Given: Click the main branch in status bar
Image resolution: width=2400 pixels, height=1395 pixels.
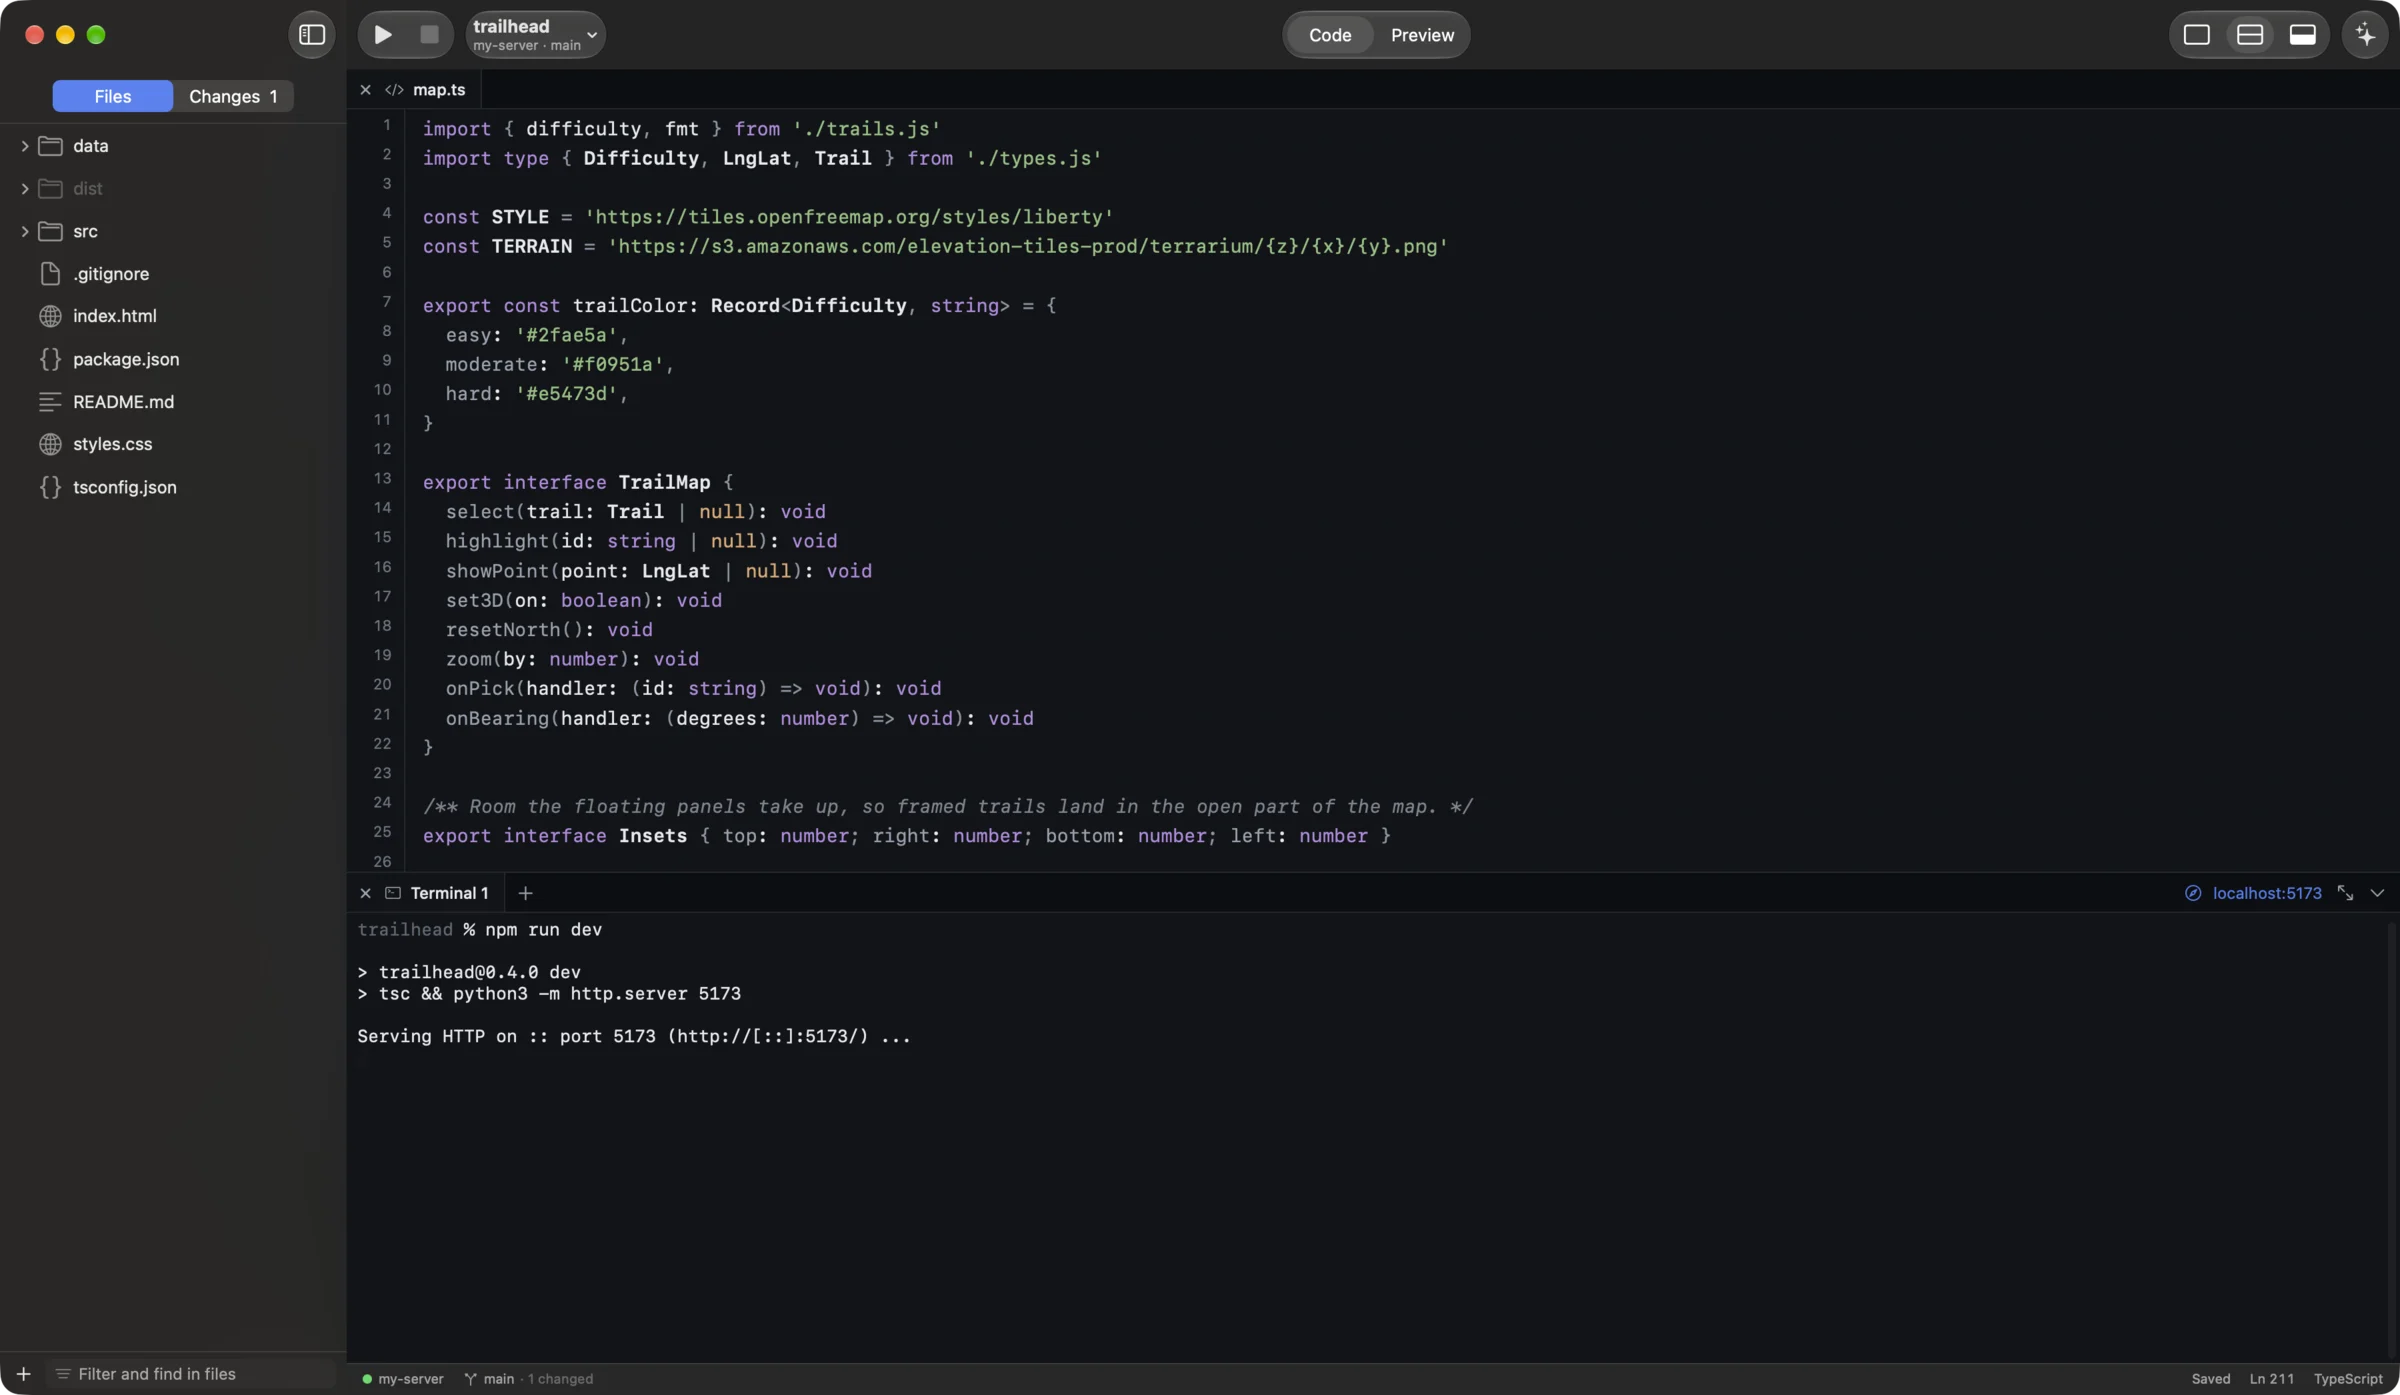Looking at the screenshot, I should [499, 1379].
